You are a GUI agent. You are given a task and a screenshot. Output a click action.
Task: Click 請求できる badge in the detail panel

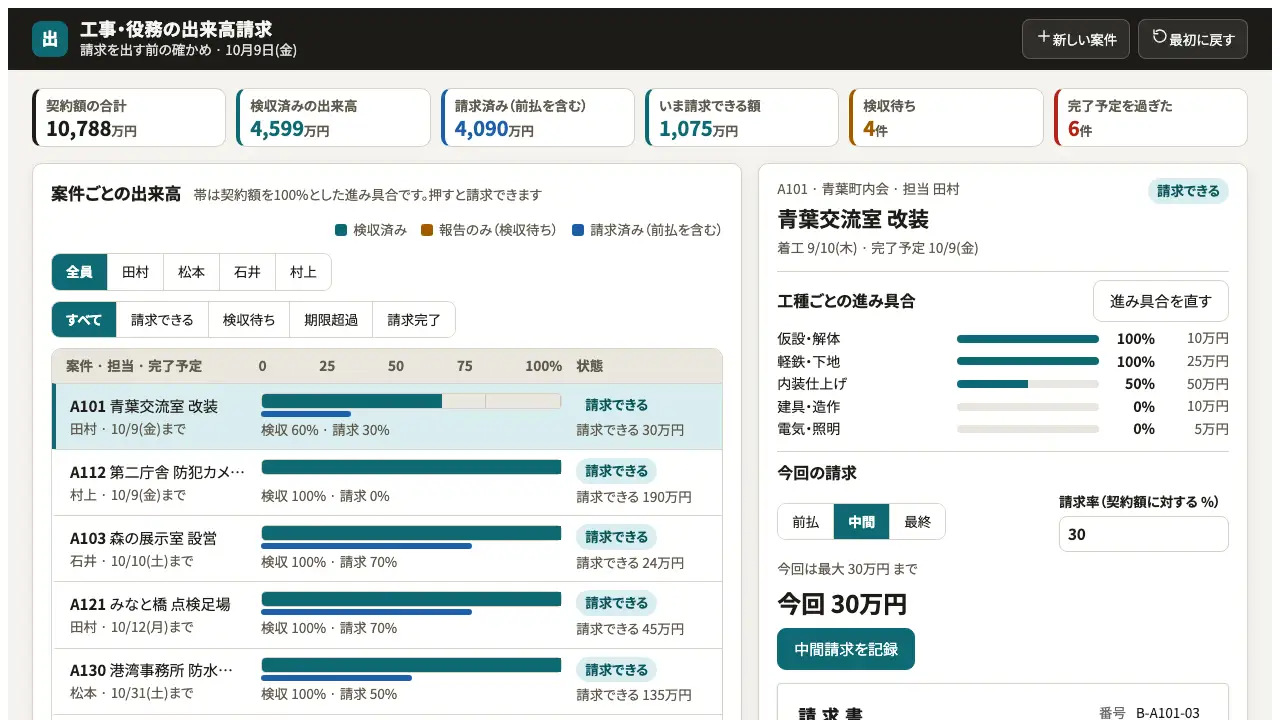1188,191
